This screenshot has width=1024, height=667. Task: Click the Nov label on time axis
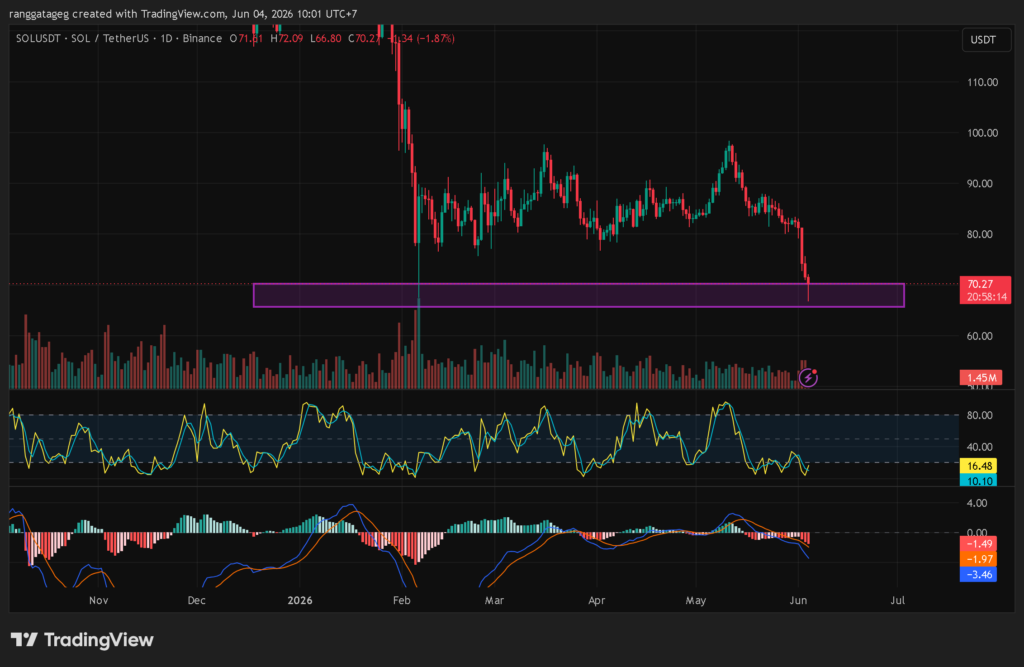click(x=99, y=600)
